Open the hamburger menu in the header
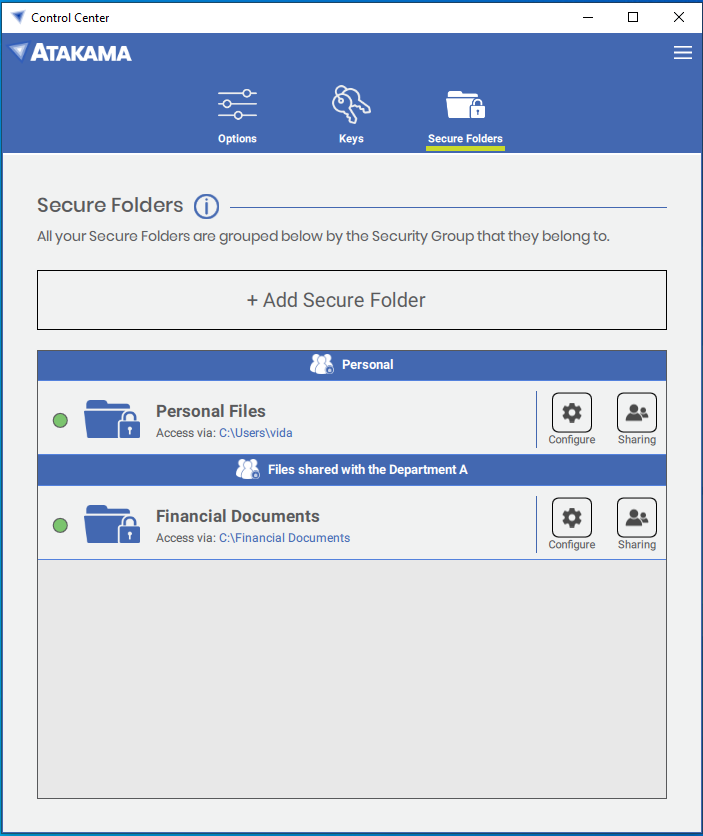The image size is (703, 836). pyautogui.click(x=682, y=52)
